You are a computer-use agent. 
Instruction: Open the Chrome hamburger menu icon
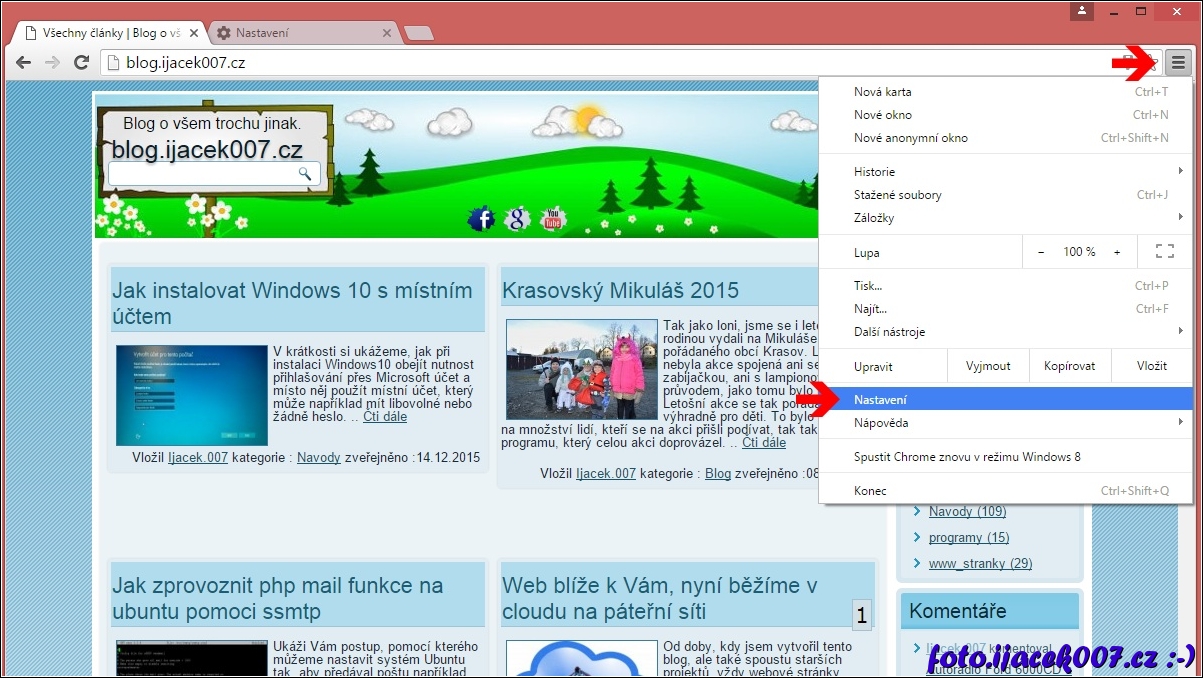1179,62
